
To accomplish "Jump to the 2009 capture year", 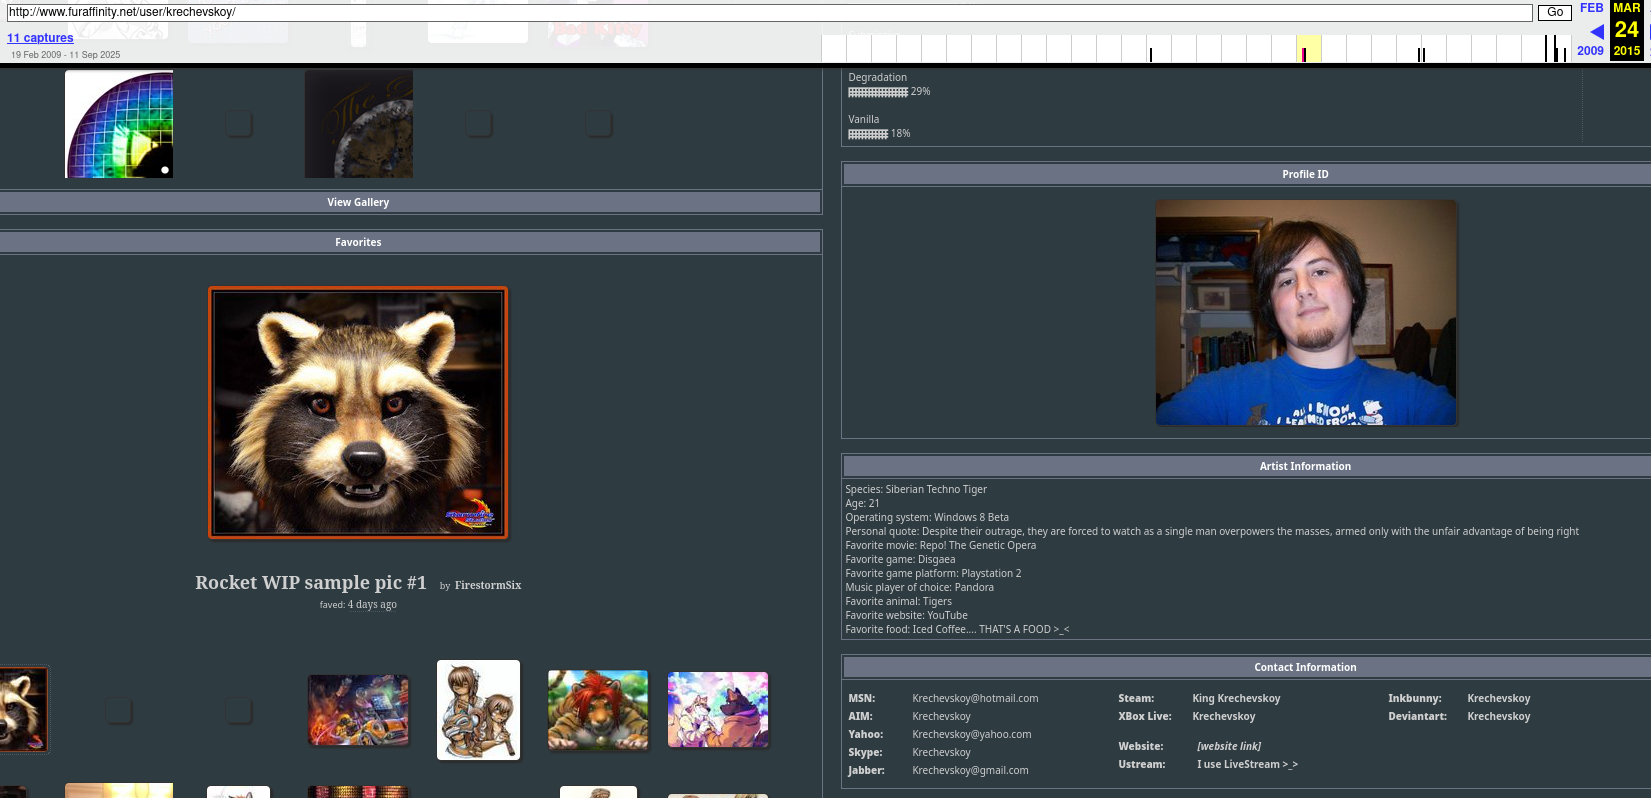I will [1590, 51].
